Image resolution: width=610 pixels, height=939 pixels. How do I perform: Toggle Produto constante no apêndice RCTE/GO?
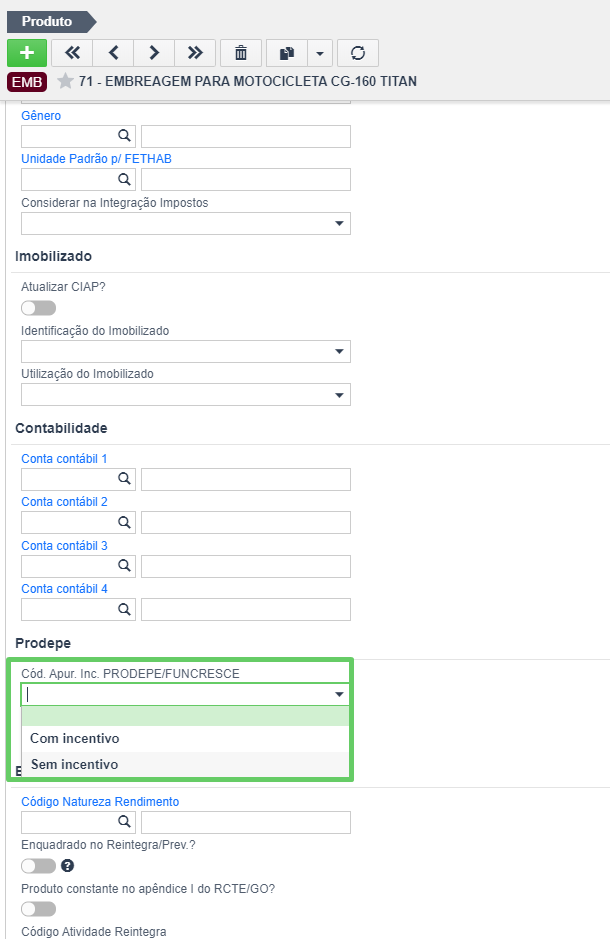[38, 909]
